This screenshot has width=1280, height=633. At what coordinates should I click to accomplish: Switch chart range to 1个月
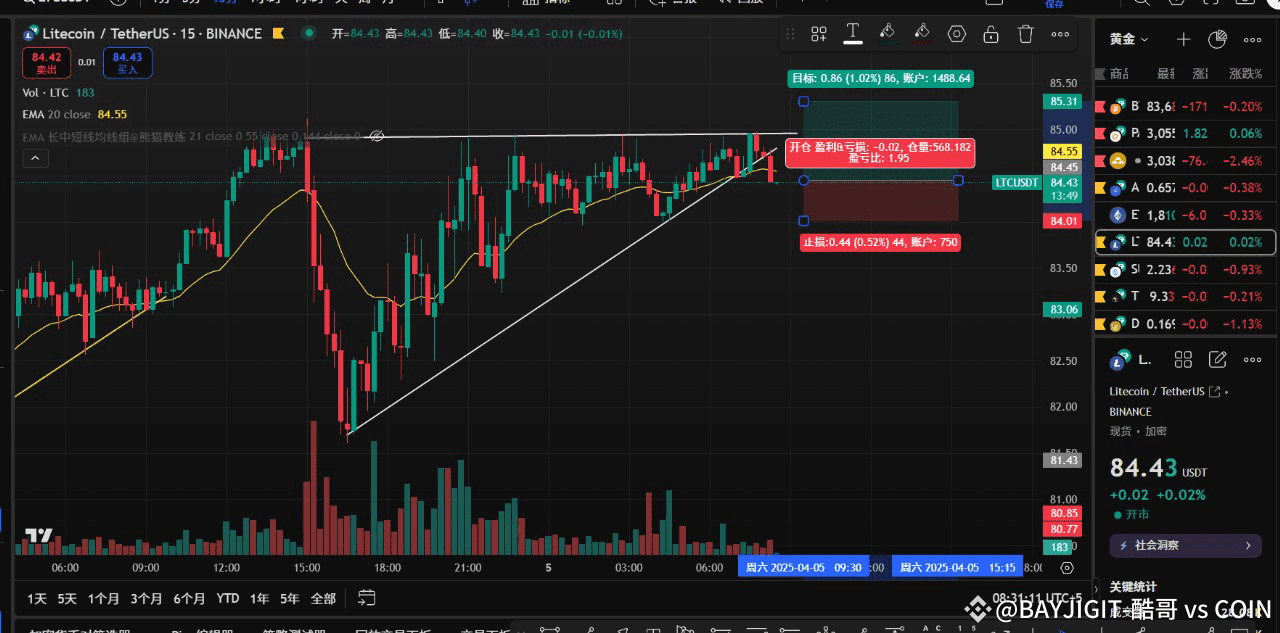[x=103, y=597]
